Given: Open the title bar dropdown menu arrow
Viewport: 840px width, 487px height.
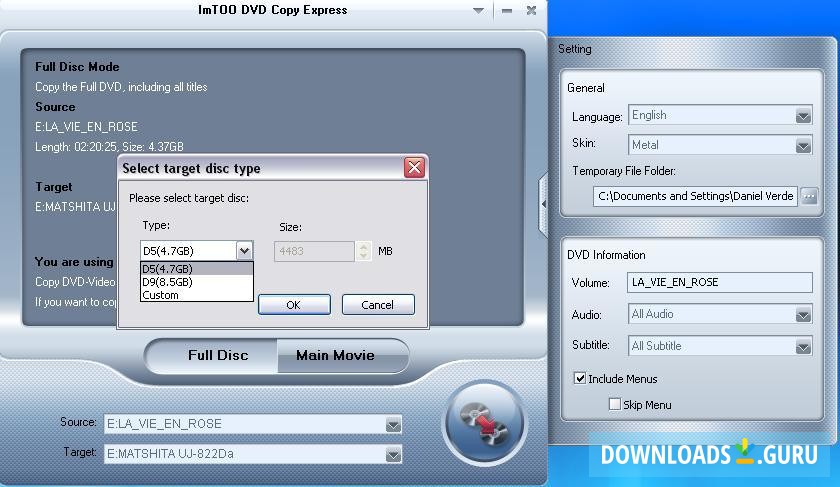Looking at the screenshot, I should 478,10.
